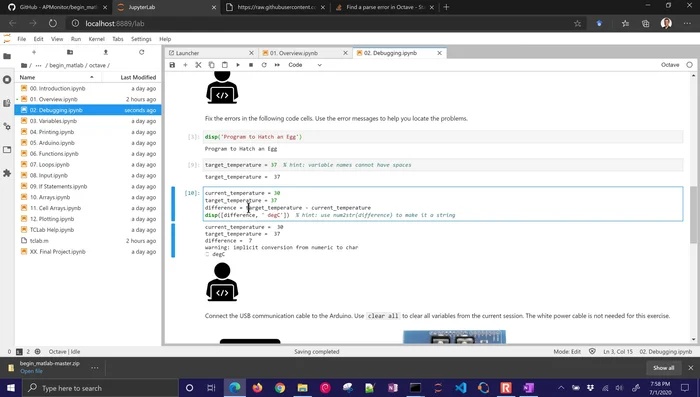Viewport: 700px width, 397px height.
Task: Save the notebook with the disk icon
Action: pos(172,65)
